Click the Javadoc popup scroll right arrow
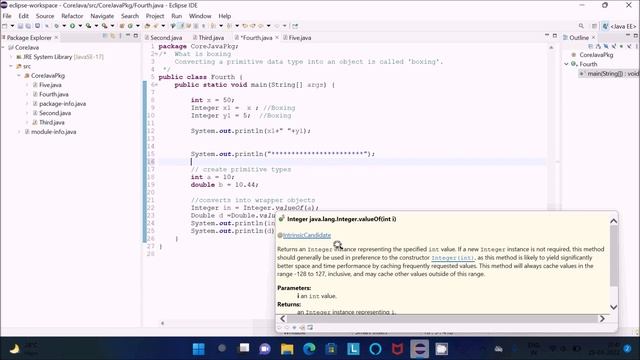This screenshot has height=360, width=640. [602, 318]
